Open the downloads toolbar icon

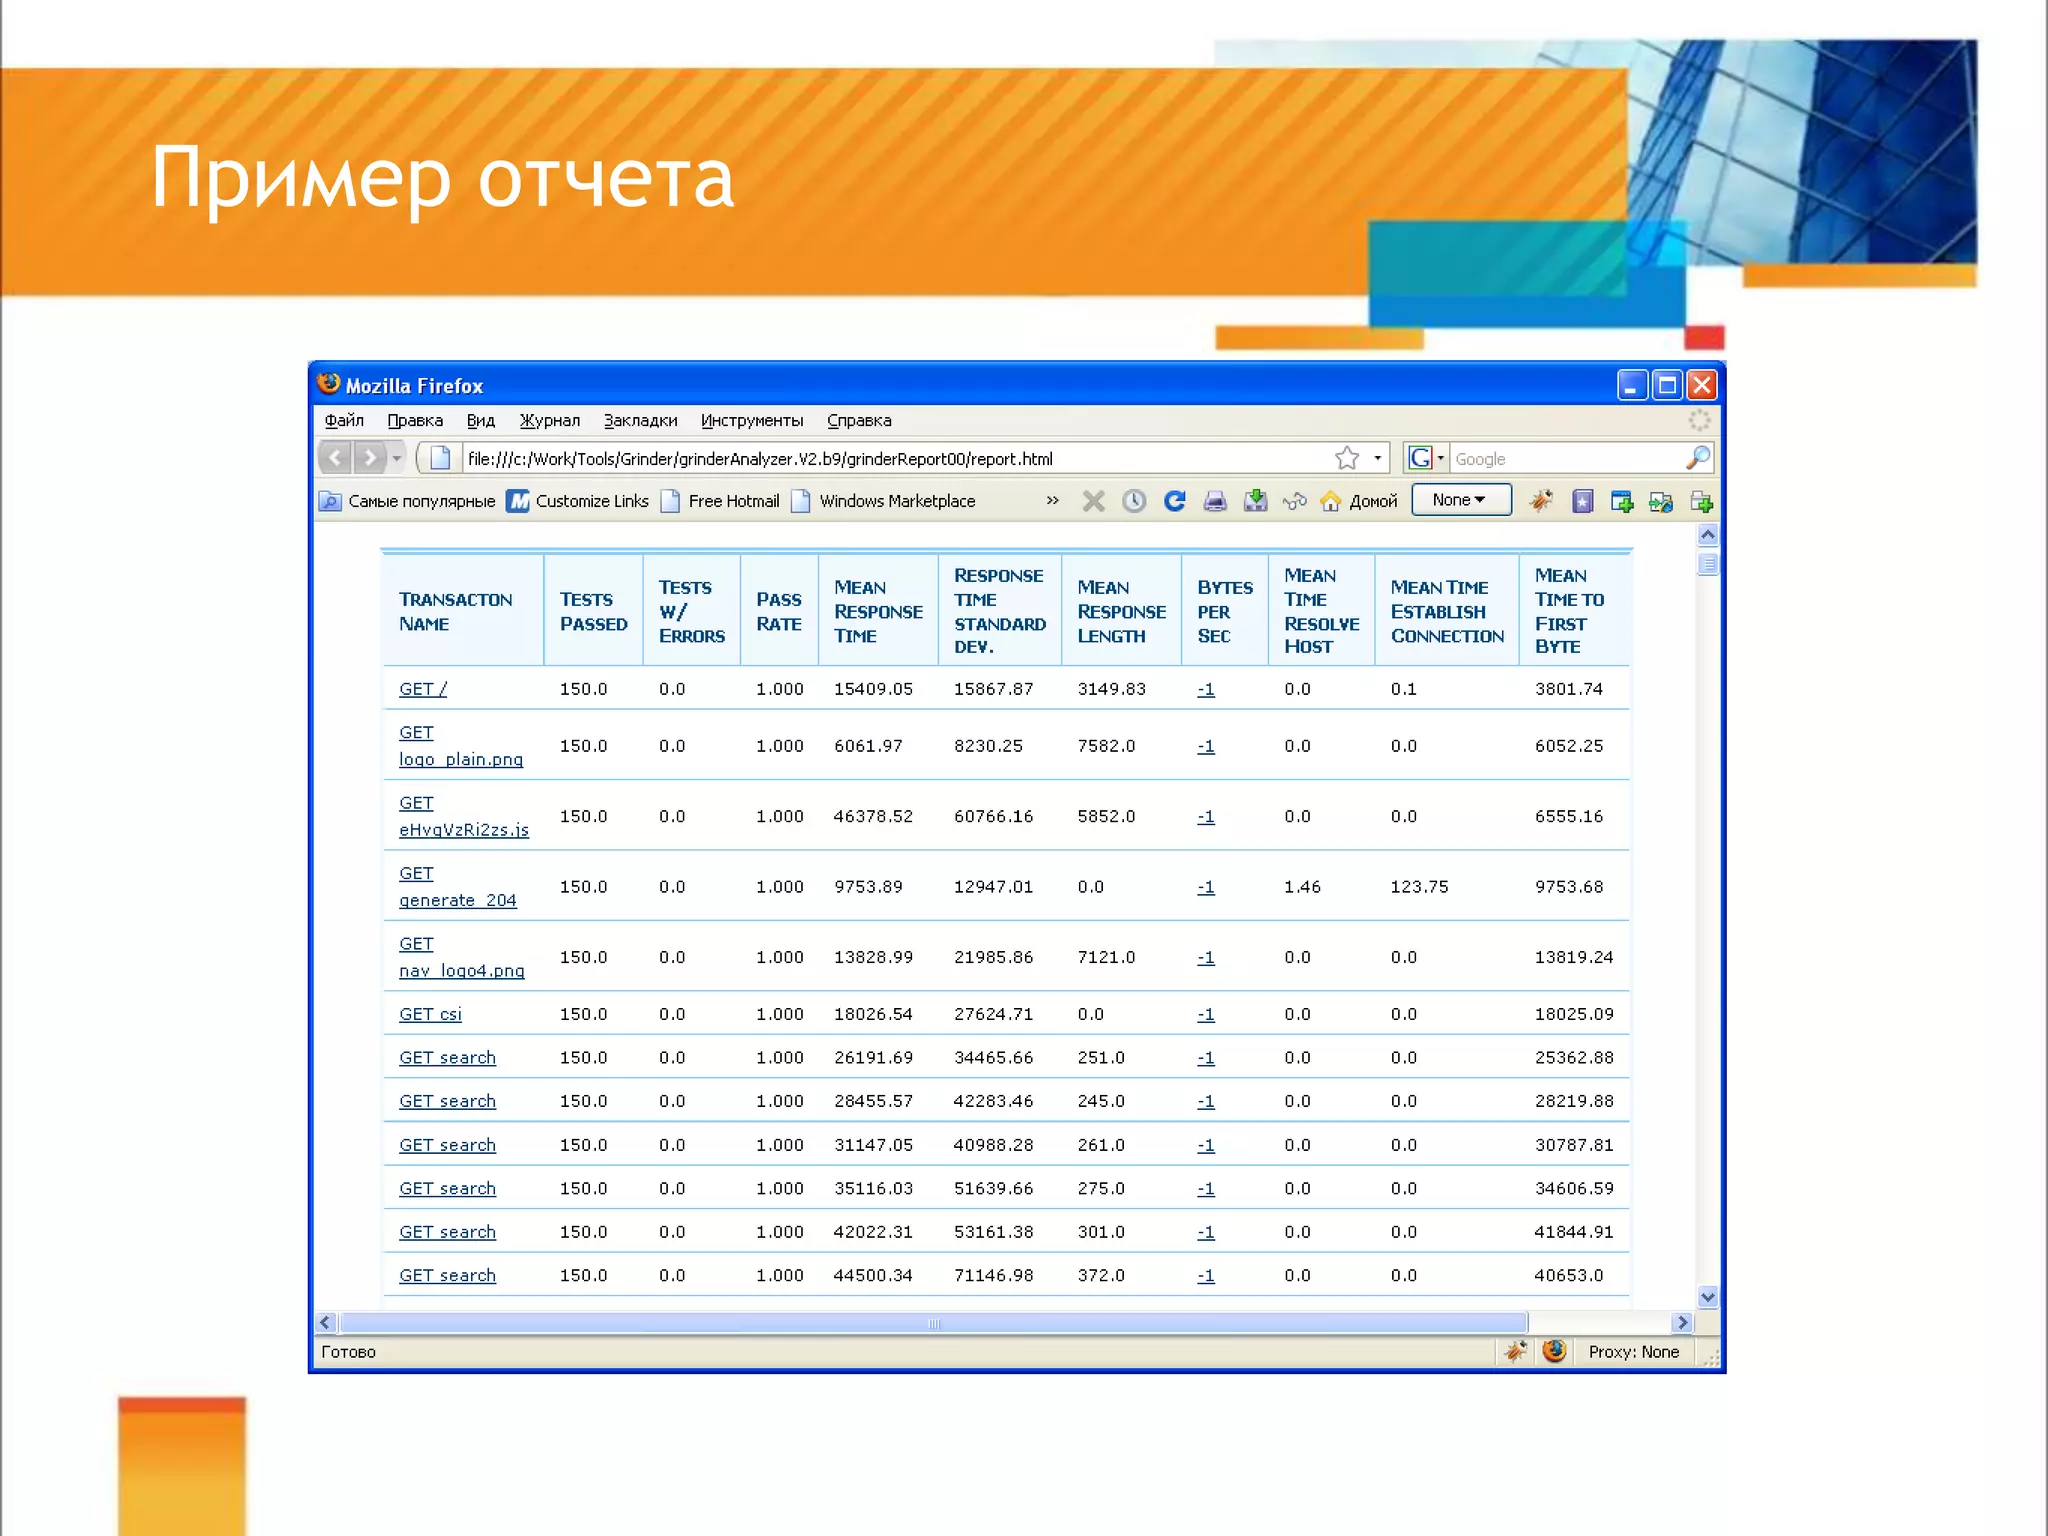pyautogui.click(x=1255, y=501)
